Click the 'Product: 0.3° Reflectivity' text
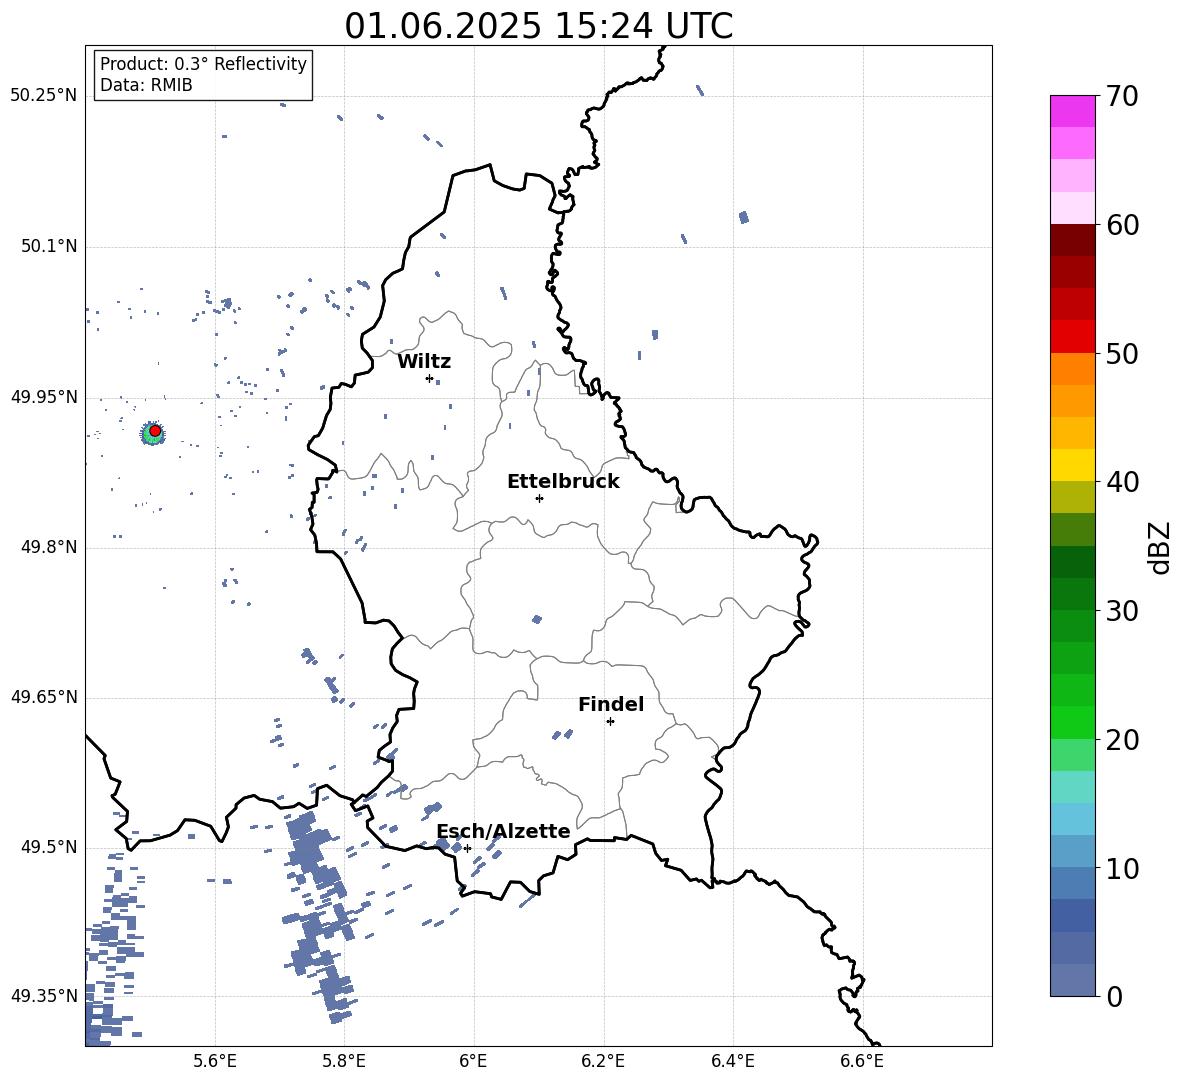1184x1081 pixels. [203, 64]
